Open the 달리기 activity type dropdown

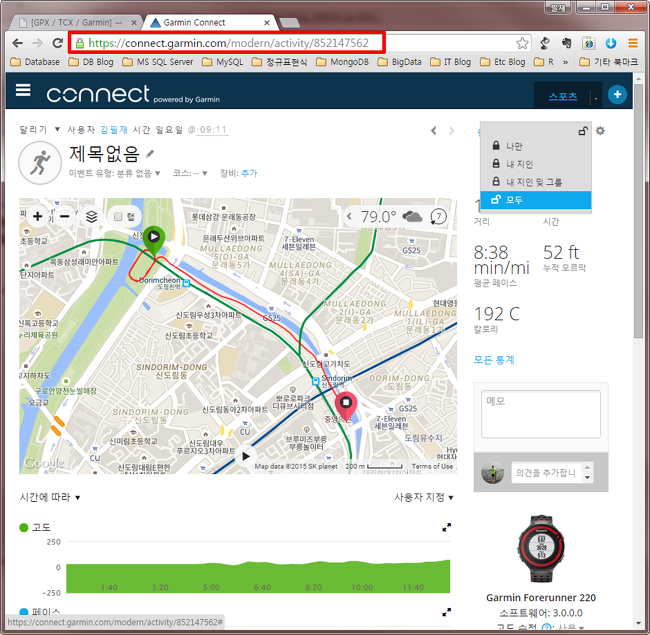58,130
